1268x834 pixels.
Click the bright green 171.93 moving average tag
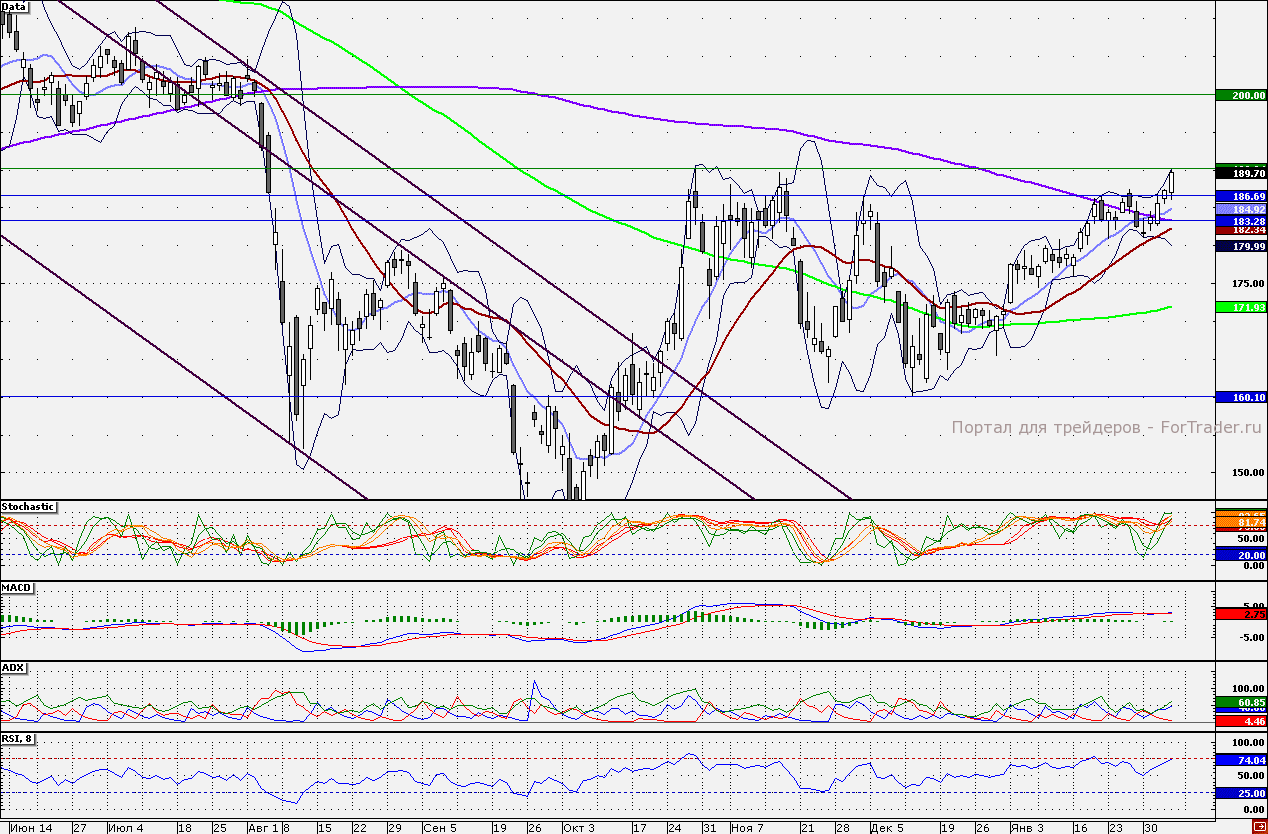(1241, 307)
